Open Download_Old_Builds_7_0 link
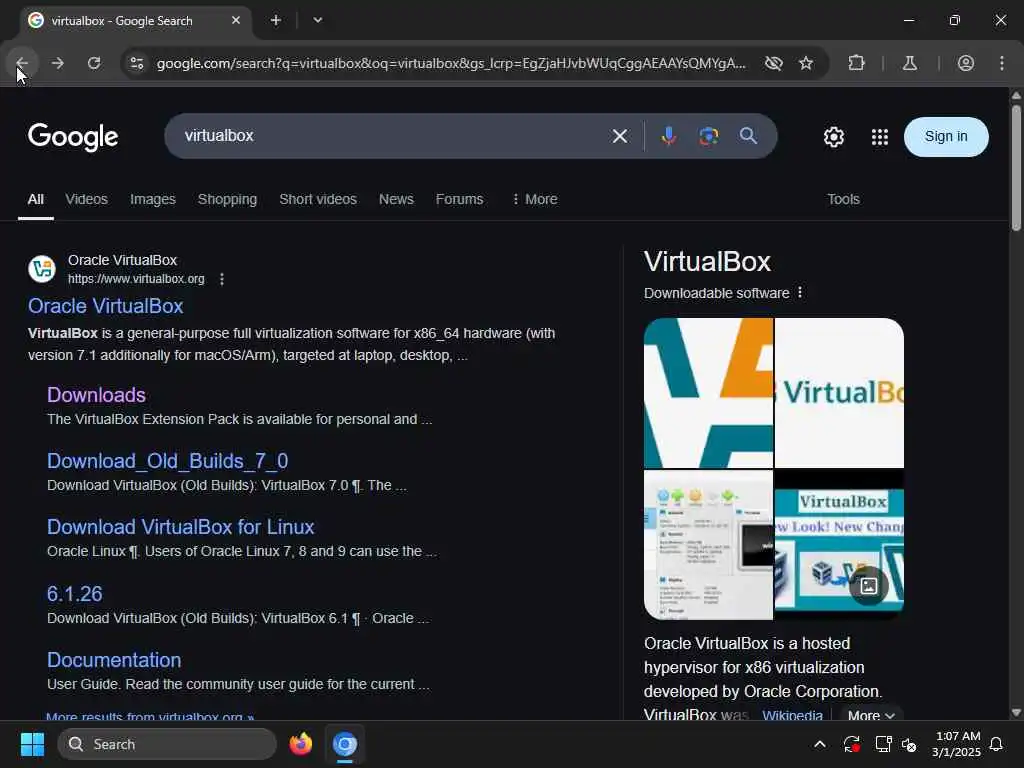The height and width of the screenshot is (768, 1024). [x=167, y=461]
